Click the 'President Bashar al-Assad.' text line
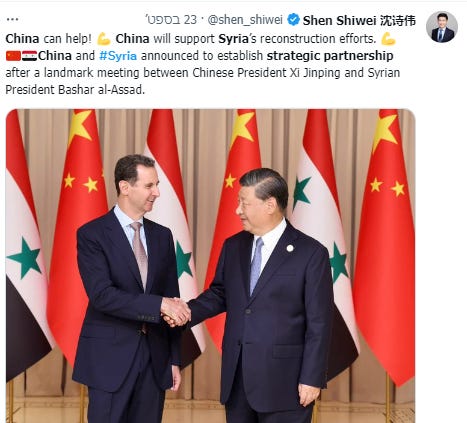This screenshot has height=423, width=467. tap(75, 90)
